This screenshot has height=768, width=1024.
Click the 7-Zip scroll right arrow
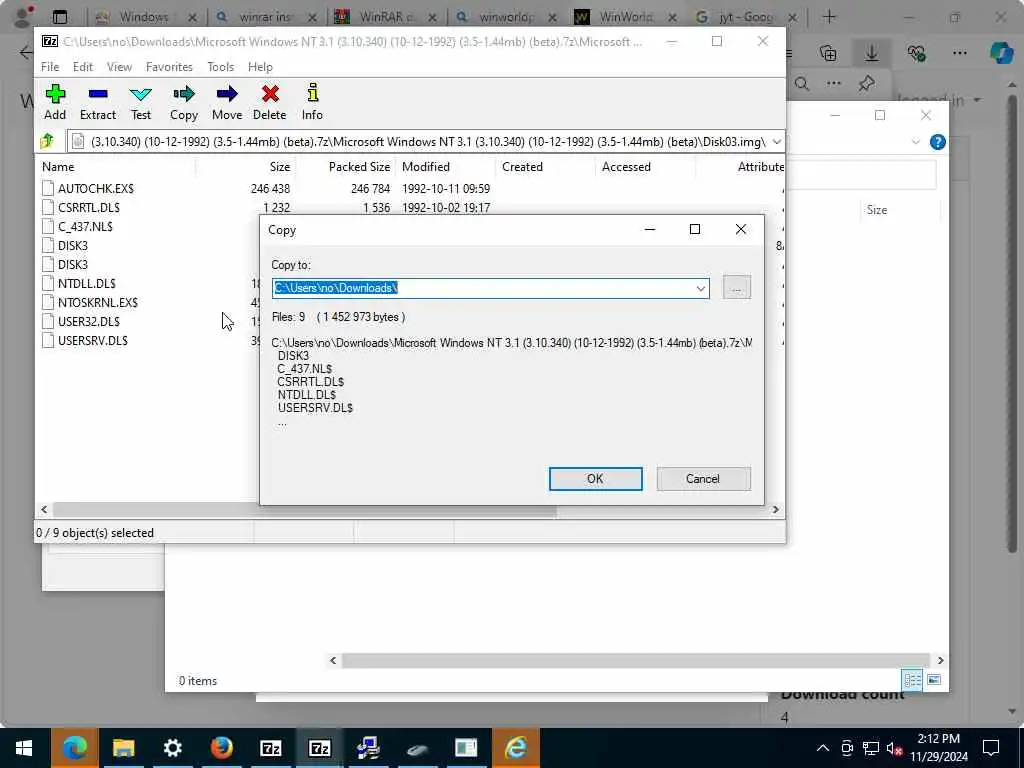(x=775, y=509)
